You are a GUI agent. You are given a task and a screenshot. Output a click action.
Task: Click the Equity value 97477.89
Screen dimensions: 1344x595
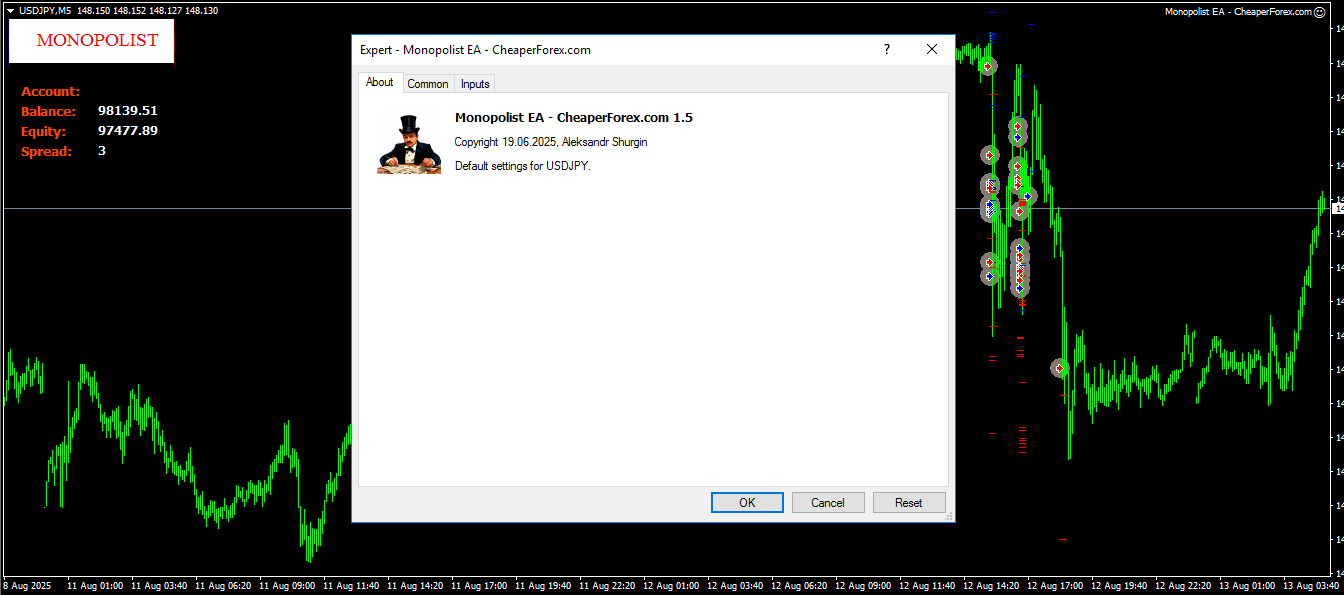(128, 131)
